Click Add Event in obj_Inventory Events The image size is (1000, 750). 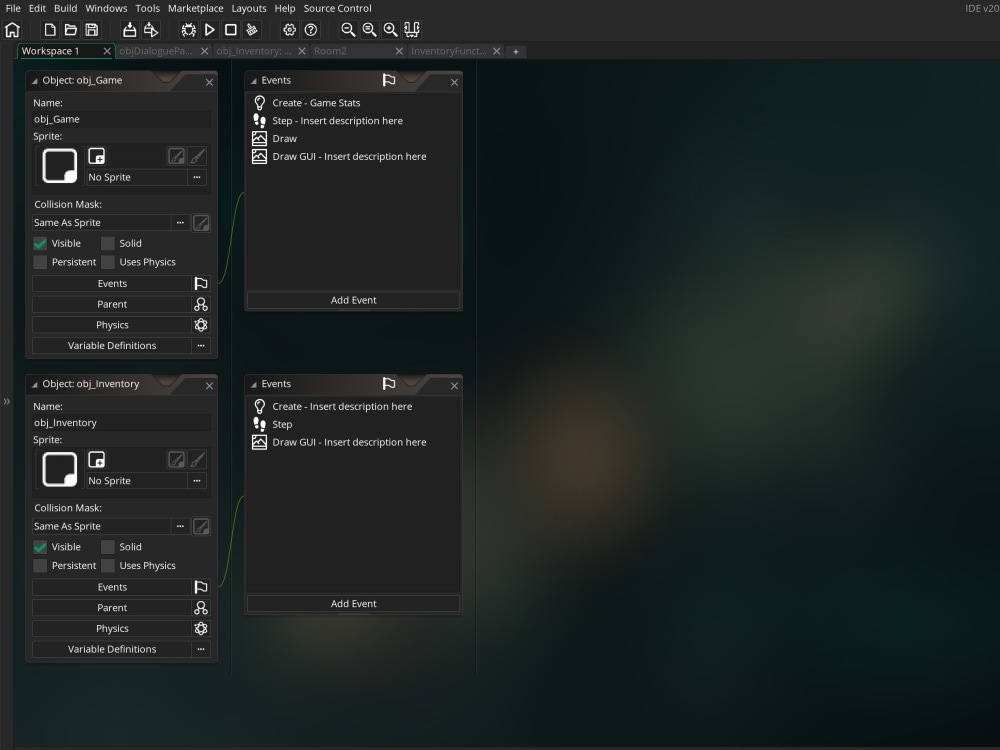pos(353,604)
